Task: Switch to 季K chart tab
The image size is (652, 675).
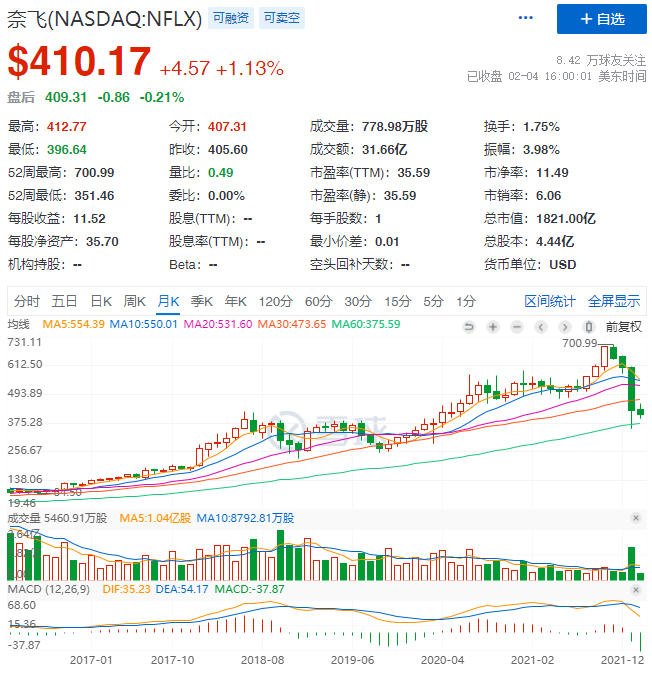Action: (201, 301)
